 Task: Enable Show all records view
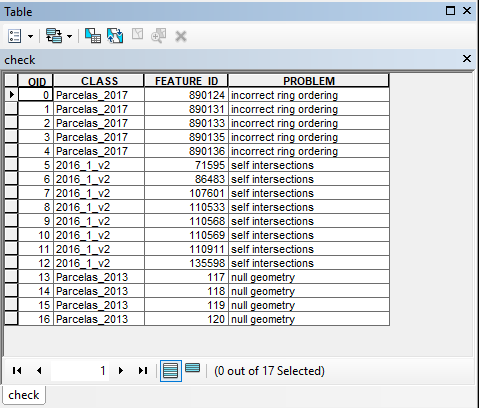point(171,371)
